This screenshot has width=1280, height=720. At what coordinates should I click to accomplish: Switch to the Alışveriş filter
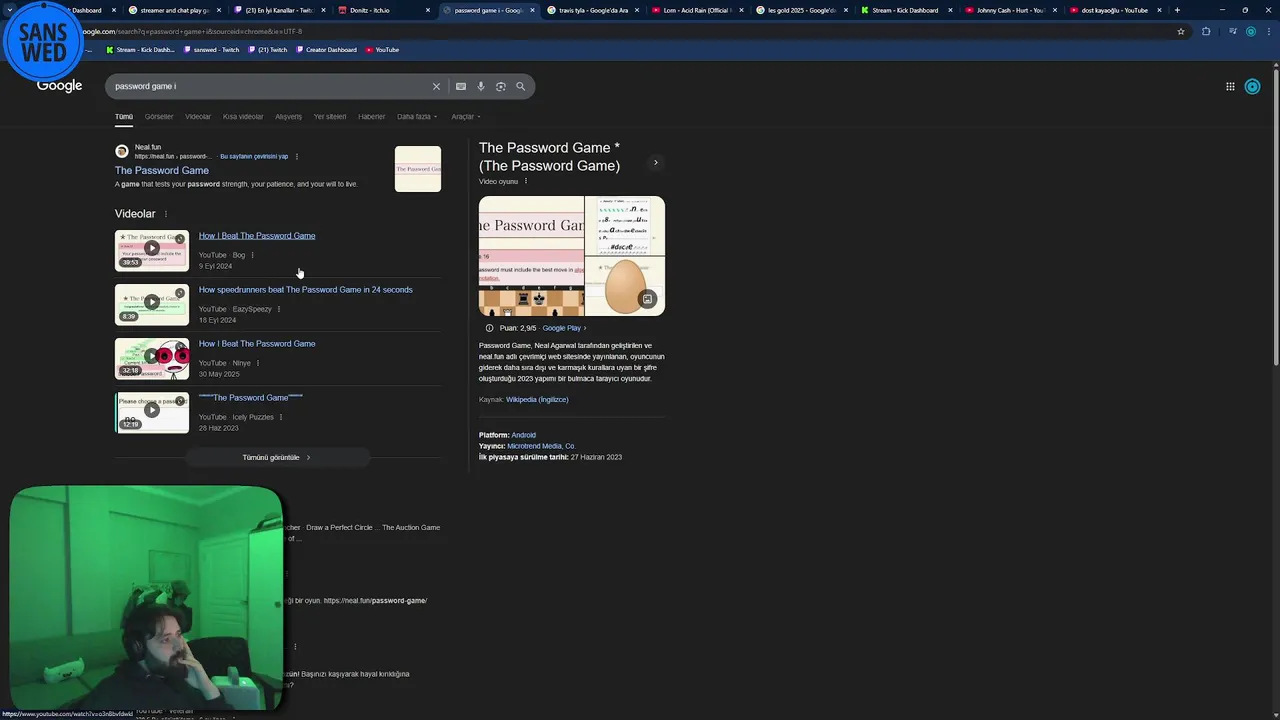[x=289, y=117]
